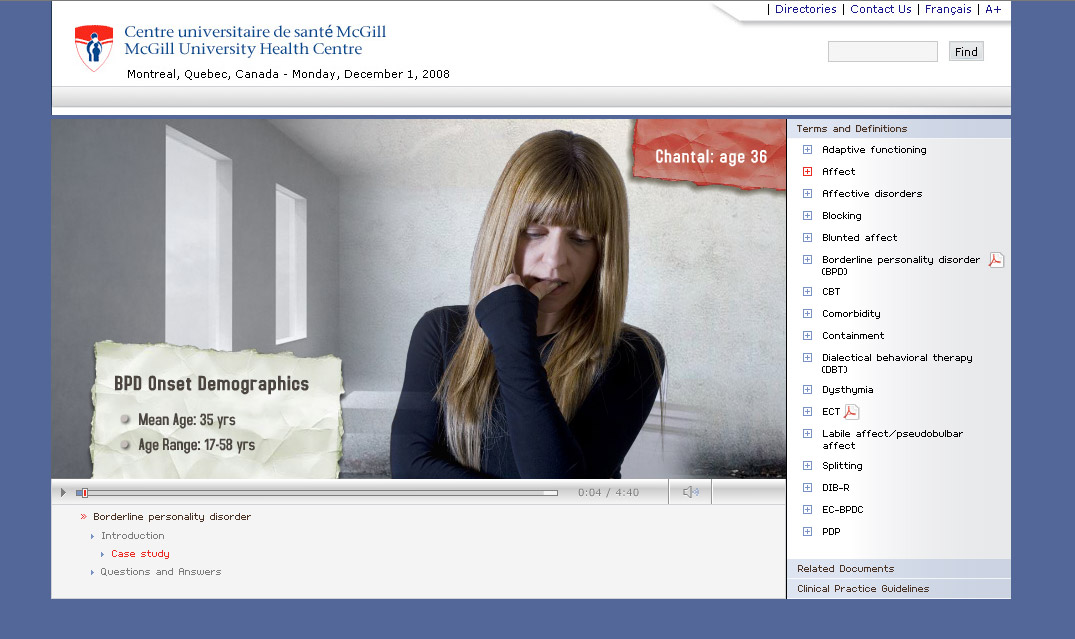Open the Related Documents section
Screen dimensions: 1075x639
[899, 568]
